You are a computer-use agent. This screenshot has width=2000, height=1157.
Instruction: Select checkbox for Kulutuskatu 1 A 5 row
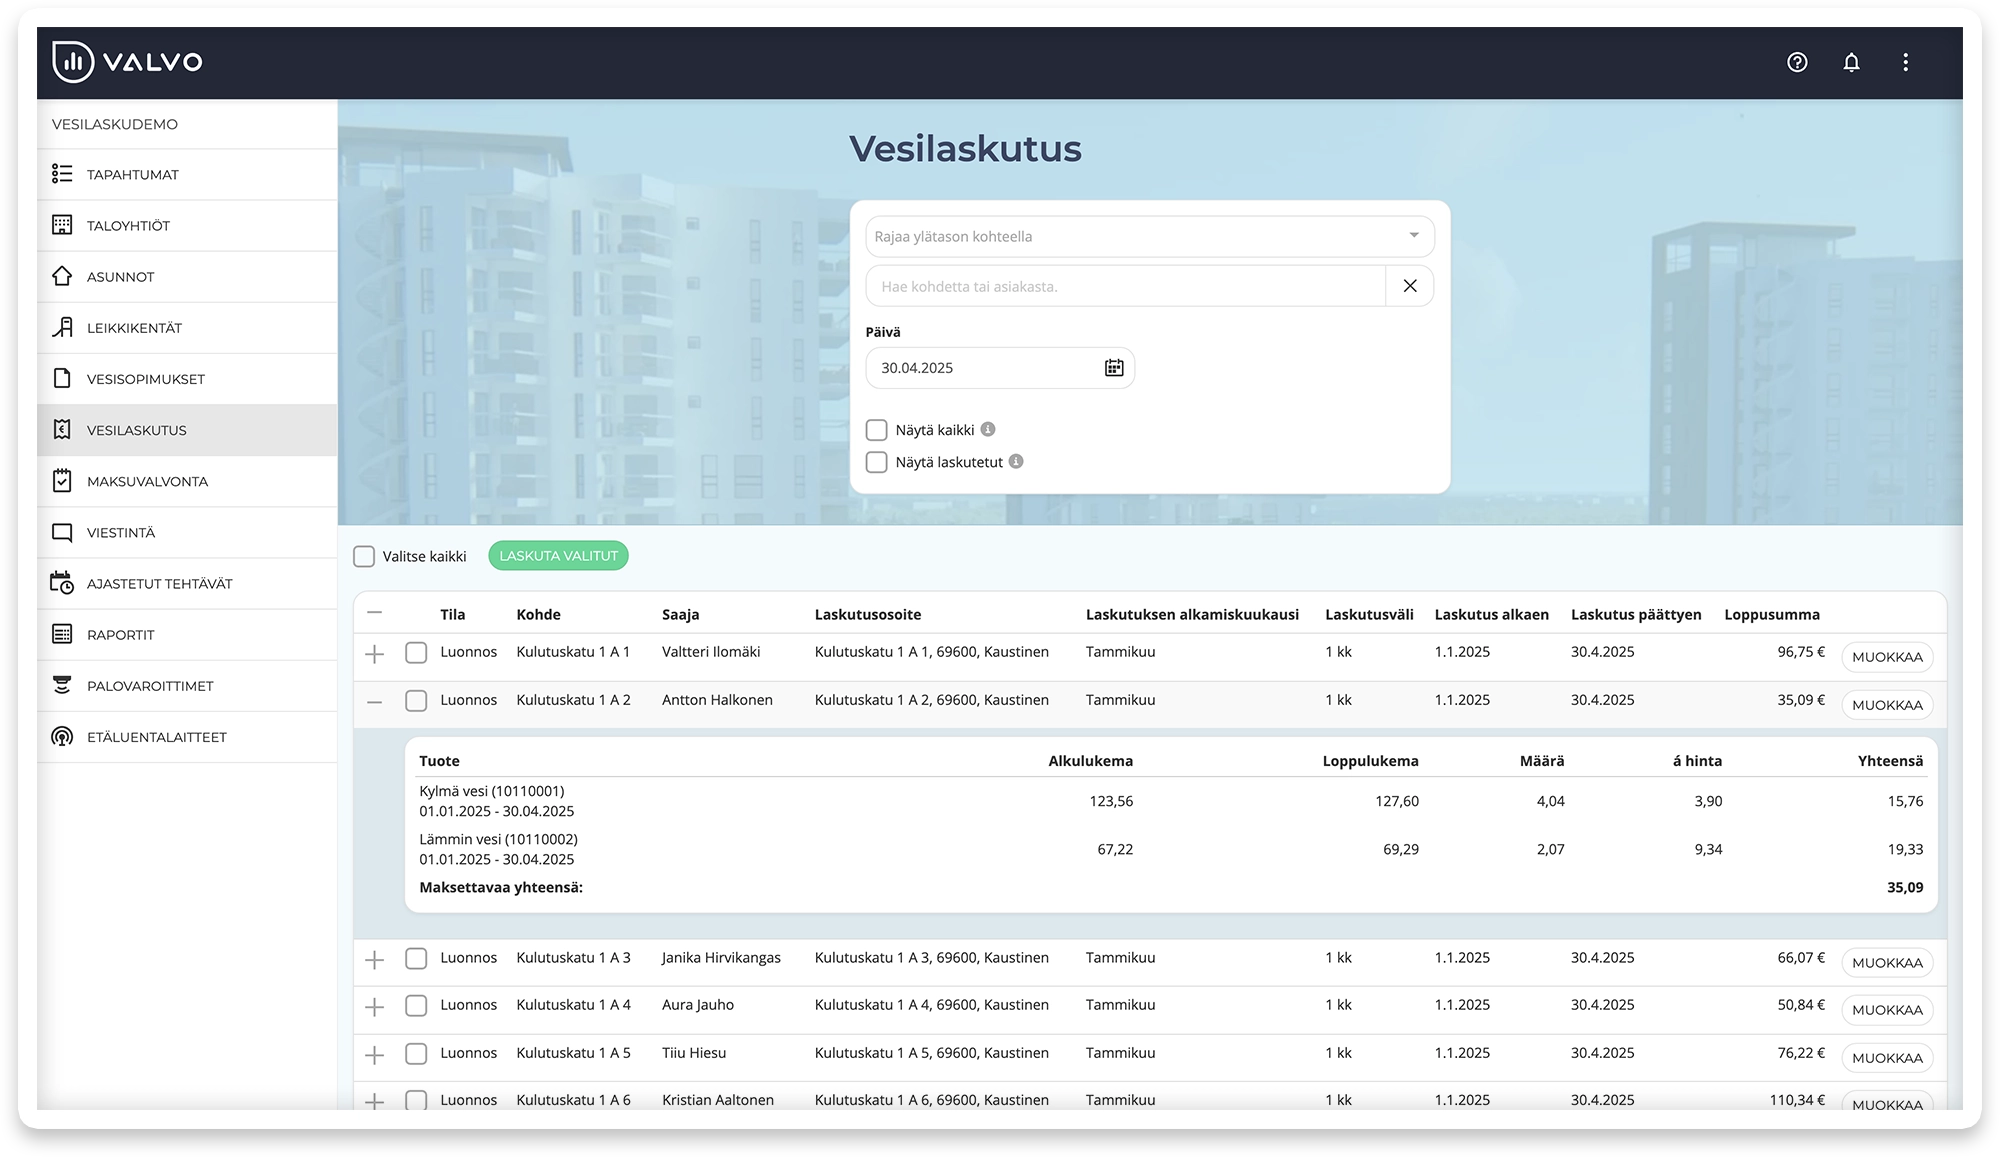pos(416,1054)
